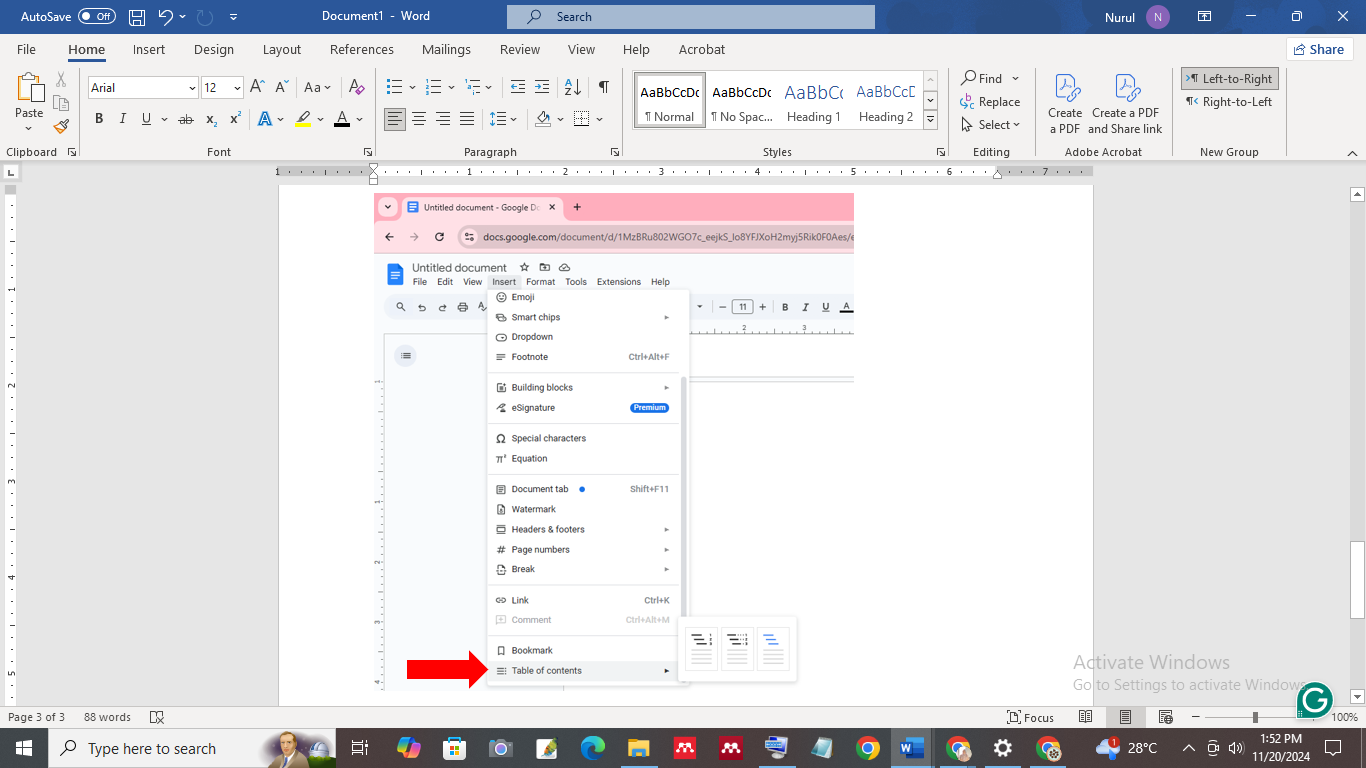Open the File menu

pyautogui.click(x=26, y=49)
